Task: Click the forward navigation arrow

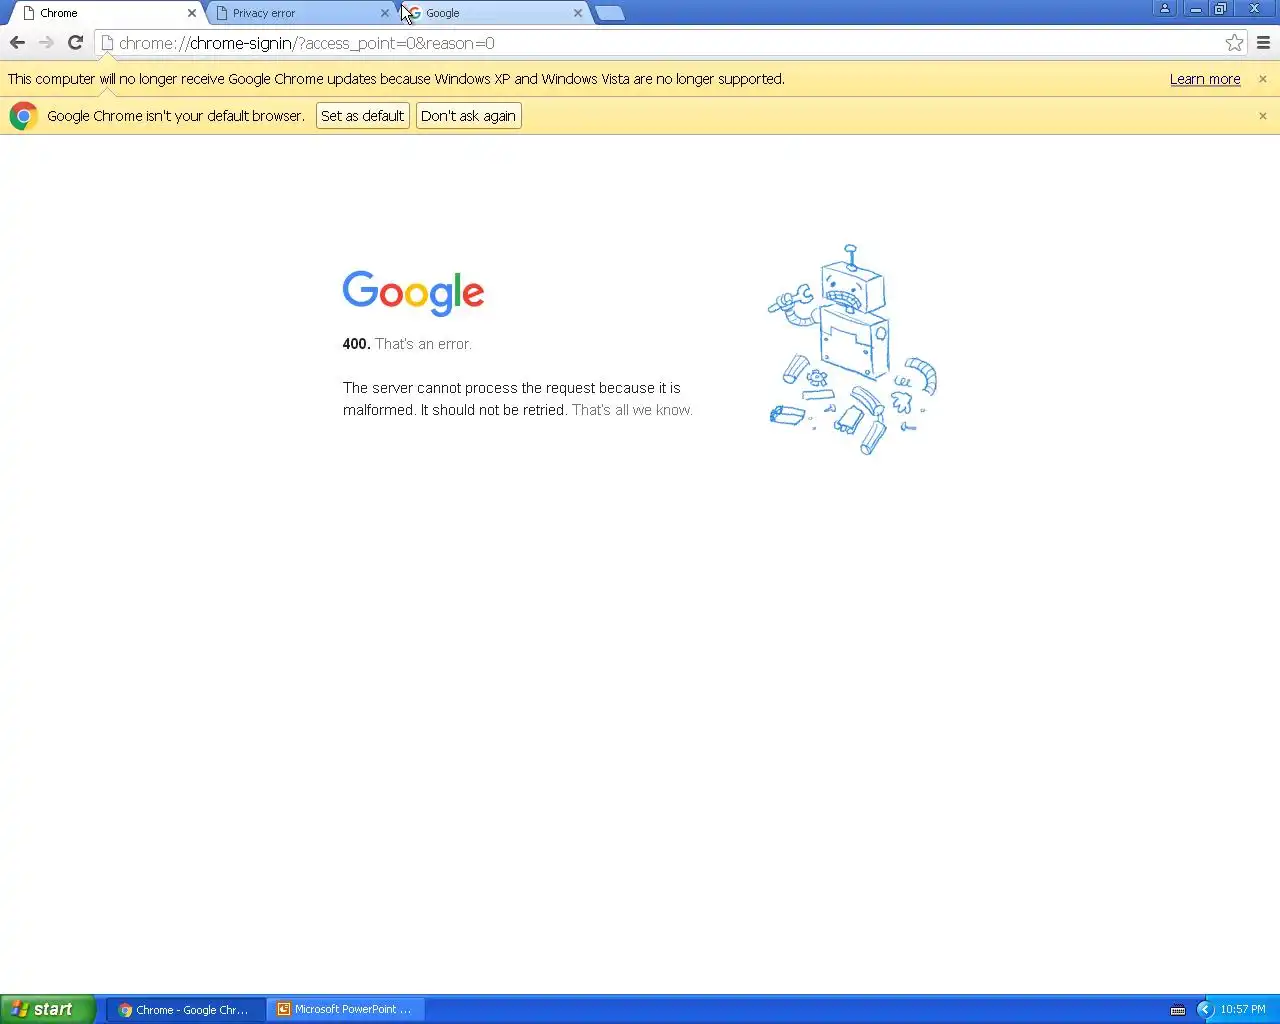Action: tap(46, 43)
